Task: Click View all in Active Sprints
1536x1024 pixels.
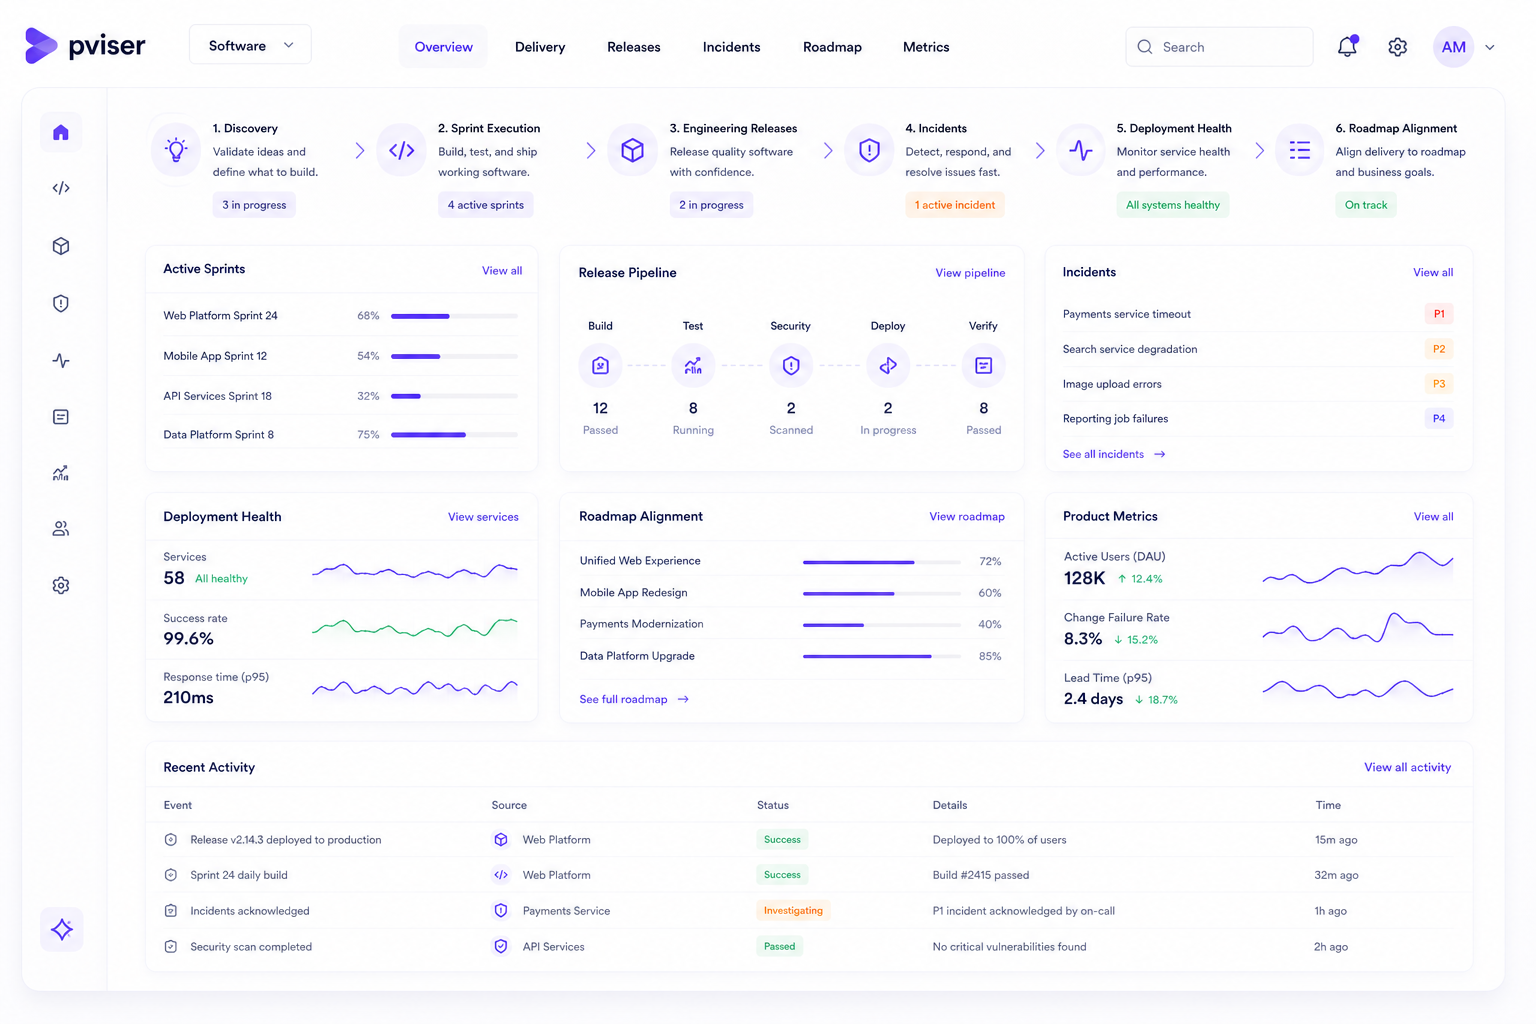Action: pos(502,271)
